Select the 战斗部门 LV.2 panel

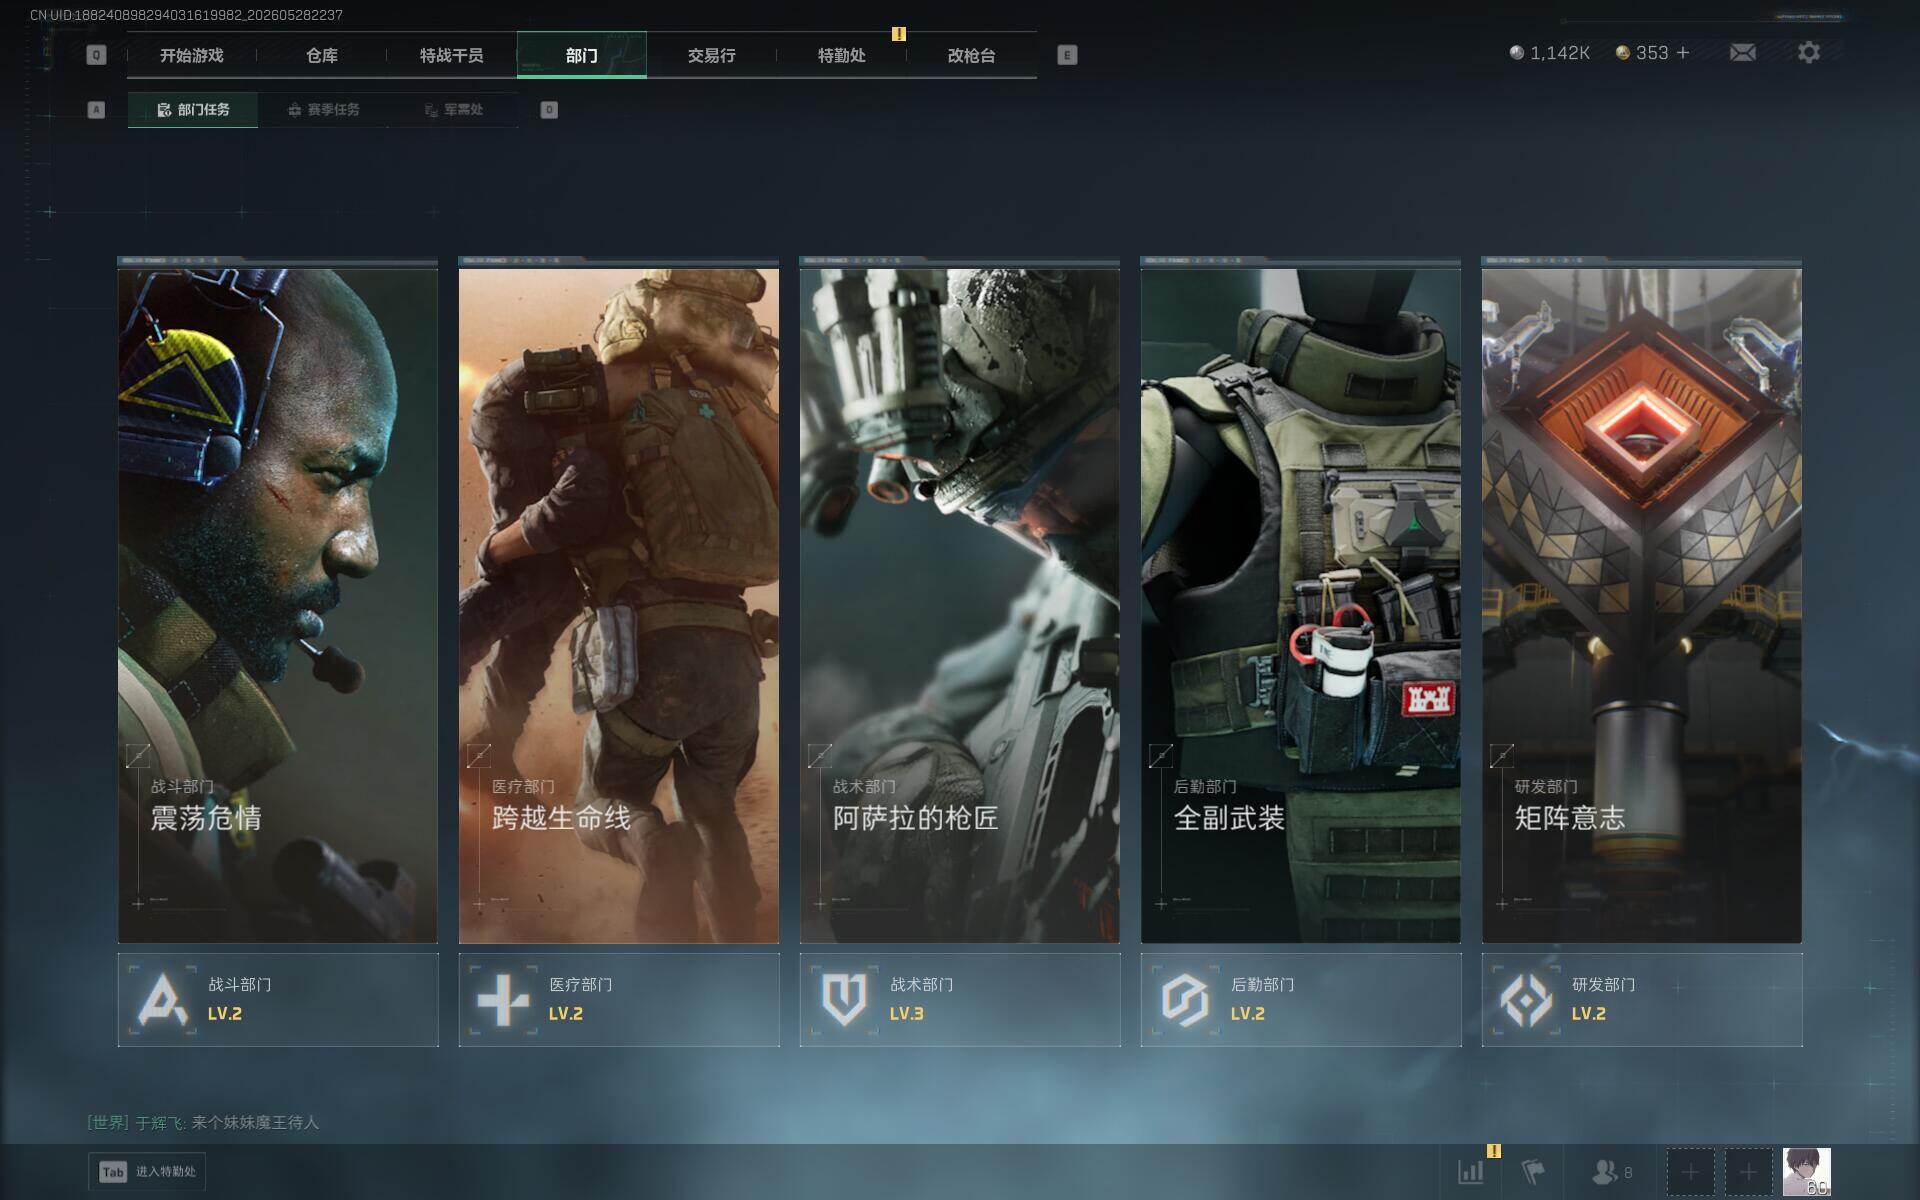278,1000
